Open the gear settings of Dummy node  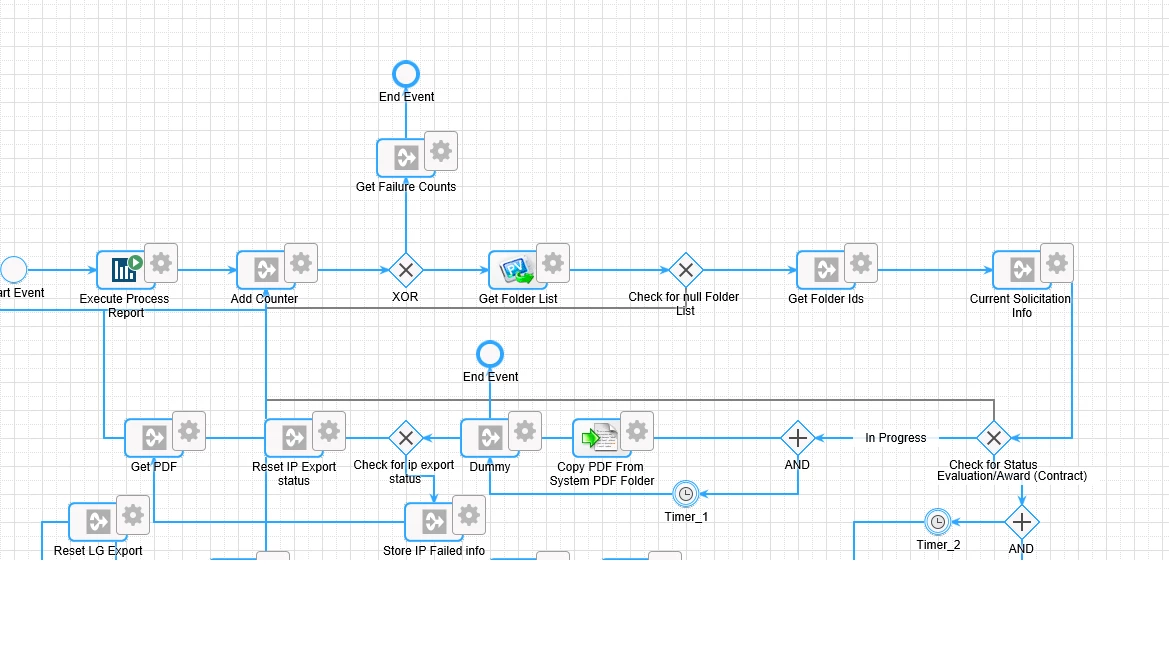[x=525, y=431]
